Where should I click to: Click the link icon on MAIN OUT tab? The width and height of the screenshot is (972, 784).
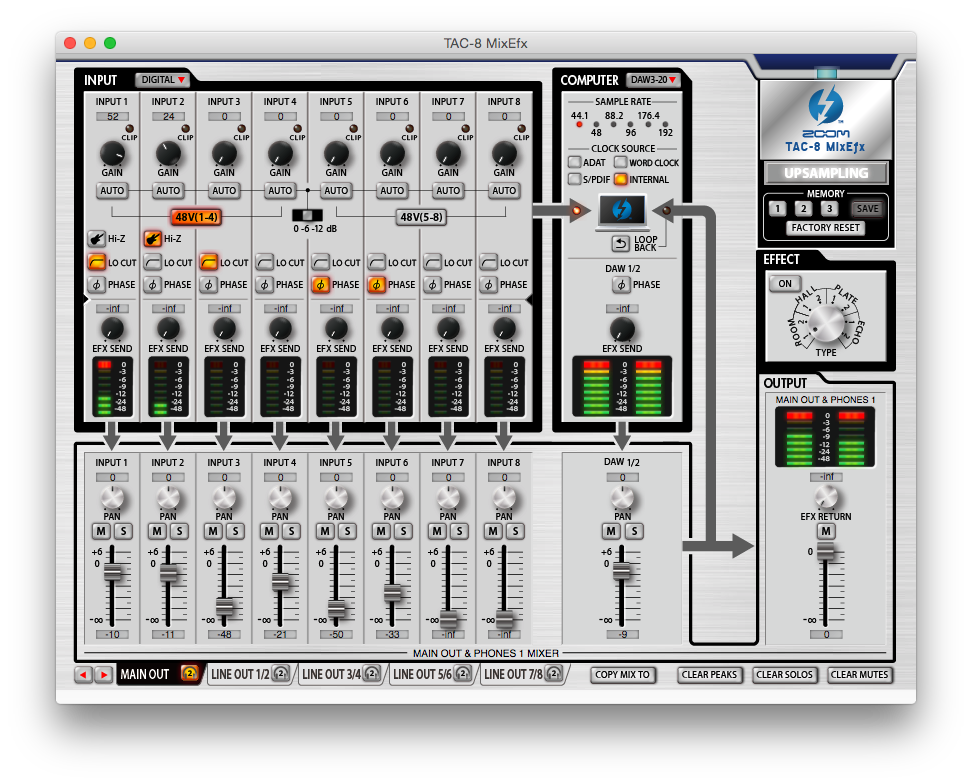[x=190, y=673]
